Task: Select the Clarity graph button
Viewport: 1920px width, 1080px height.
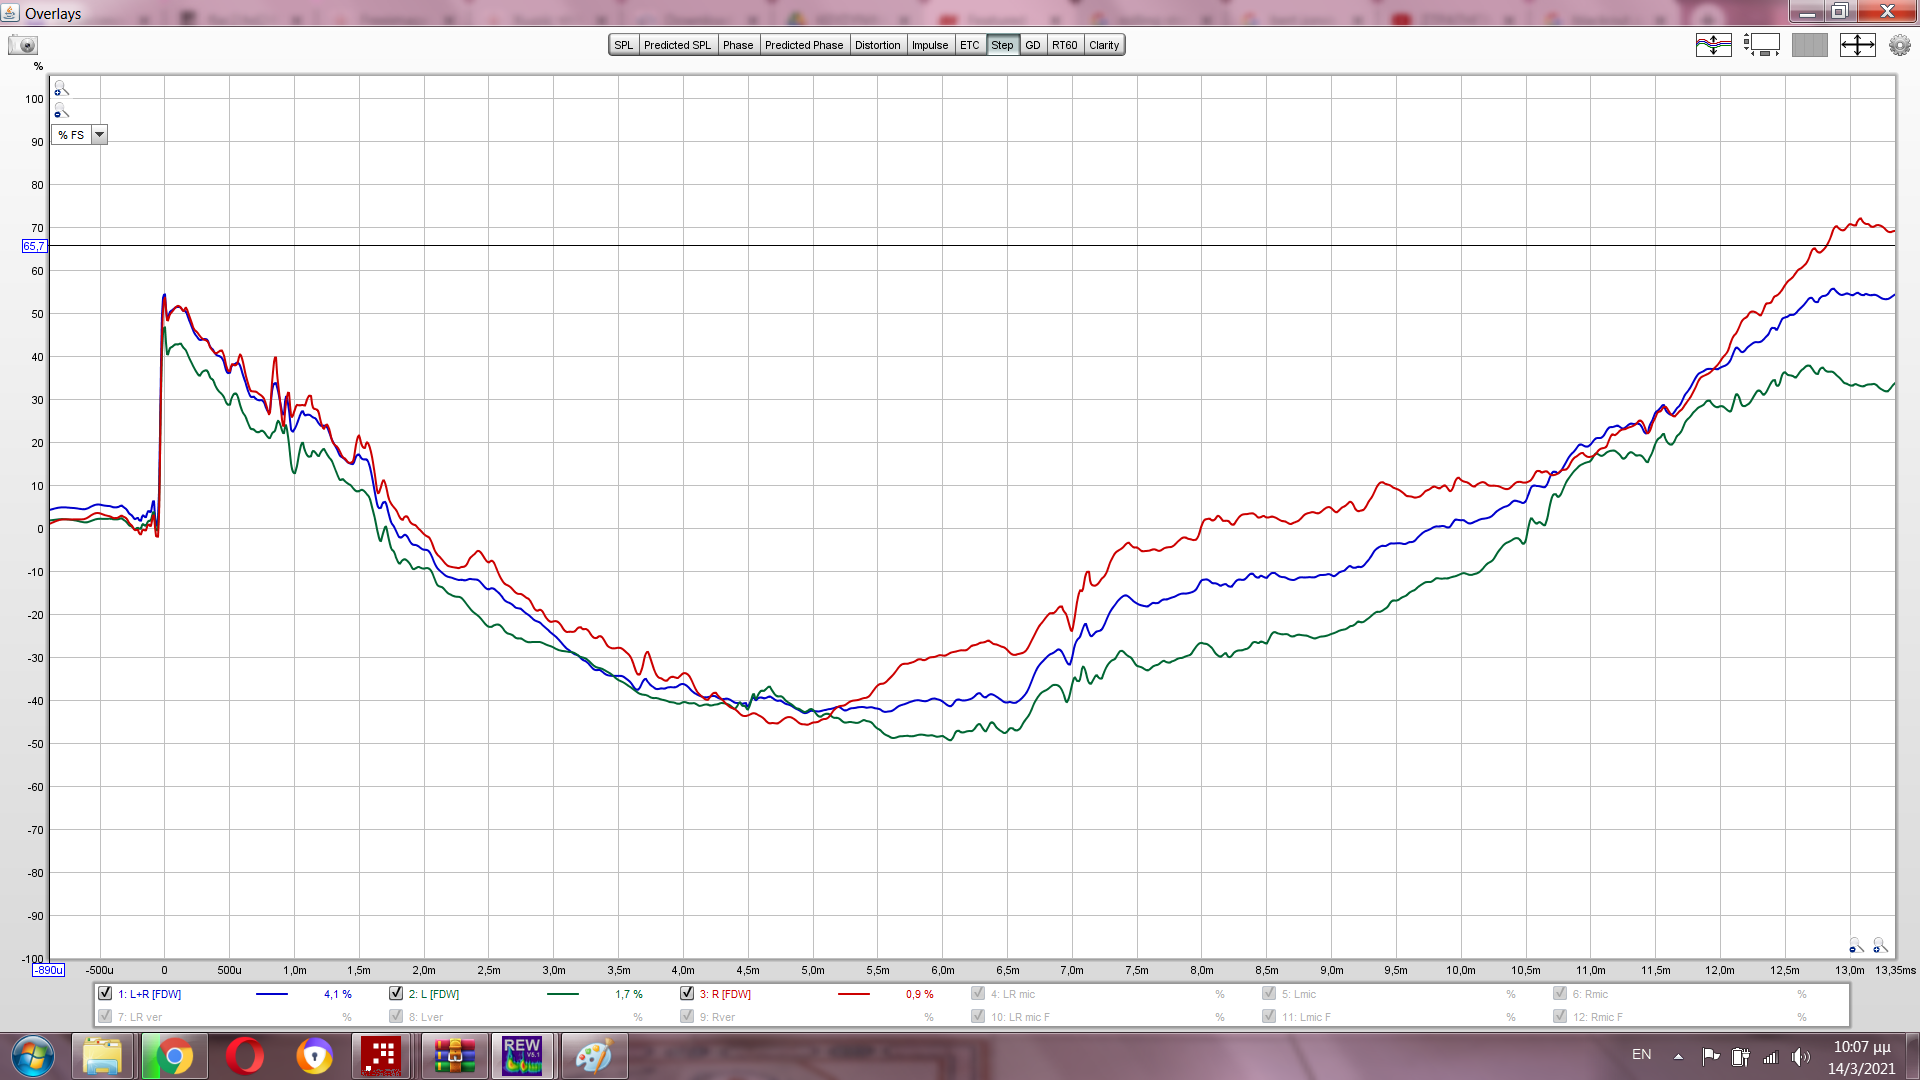Action: [1104, 45]
